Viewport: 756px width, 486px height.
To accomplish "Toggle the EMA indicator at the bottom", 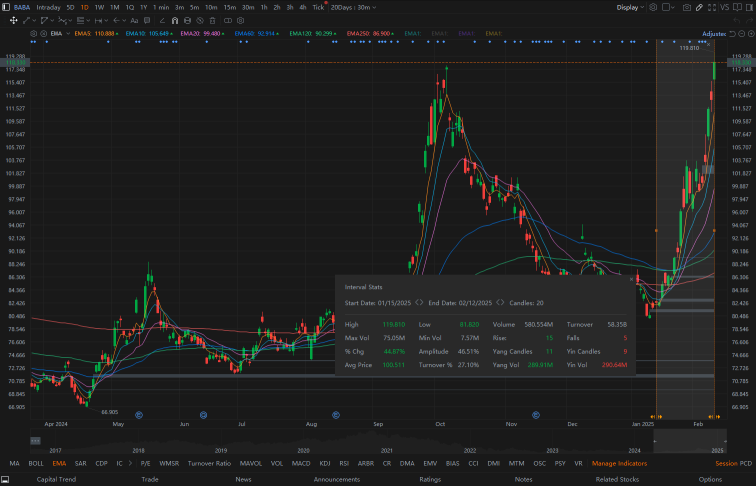I will coord(59,463).
